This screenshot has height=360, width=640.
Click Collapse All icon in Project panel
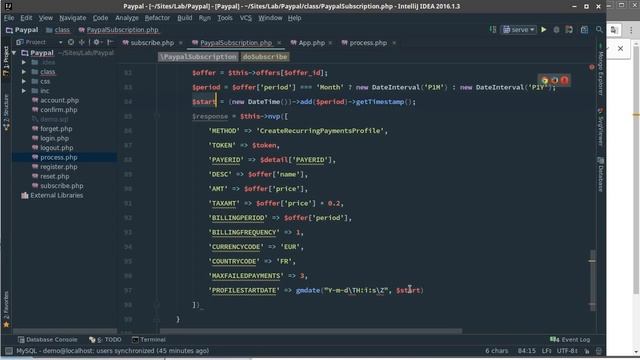[81, 42]
